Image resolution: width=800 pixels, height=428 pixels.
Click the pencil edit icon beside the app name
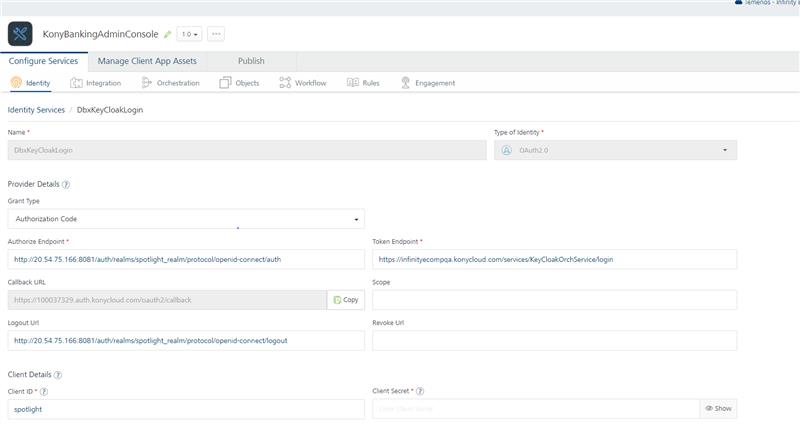[x=167, y=34]
